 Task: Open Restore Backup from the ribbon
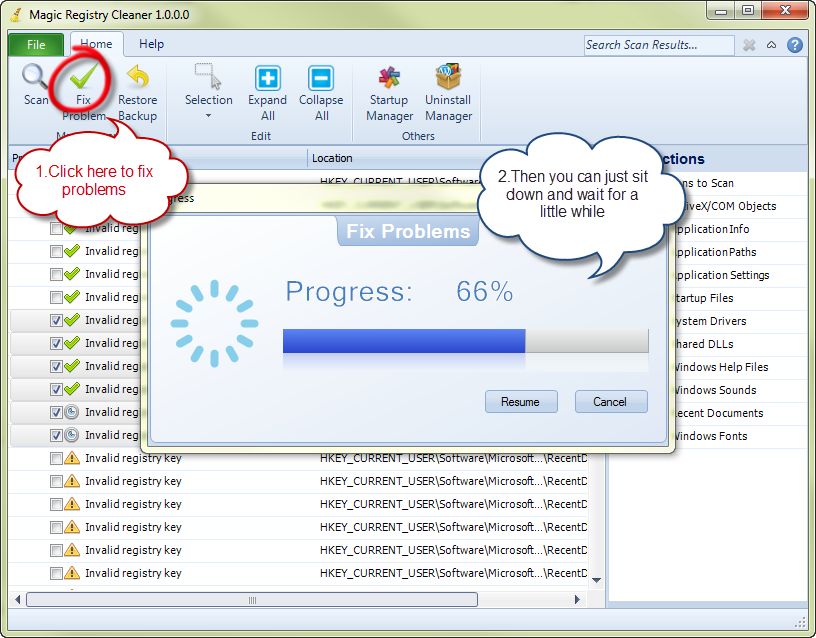click(x=137, y=93)
